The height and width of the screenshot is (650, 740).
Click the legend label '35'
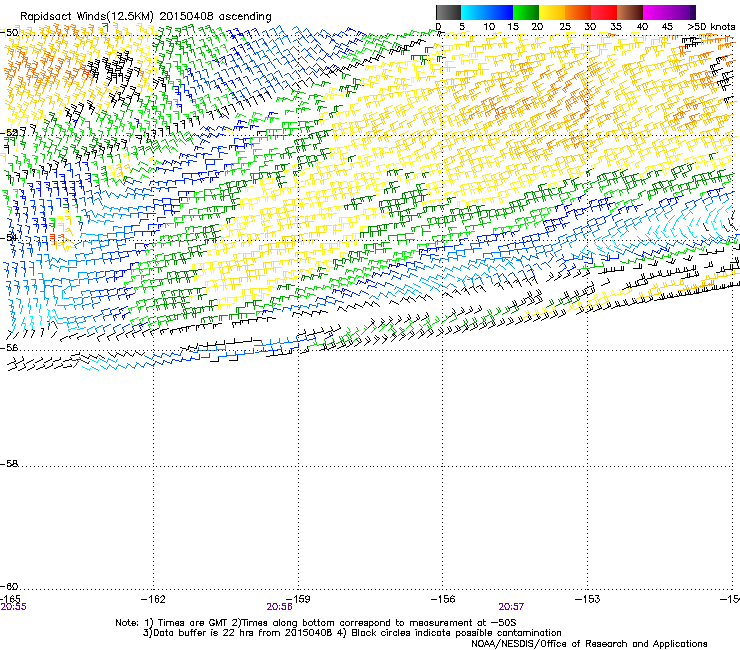tap(616, 27)
